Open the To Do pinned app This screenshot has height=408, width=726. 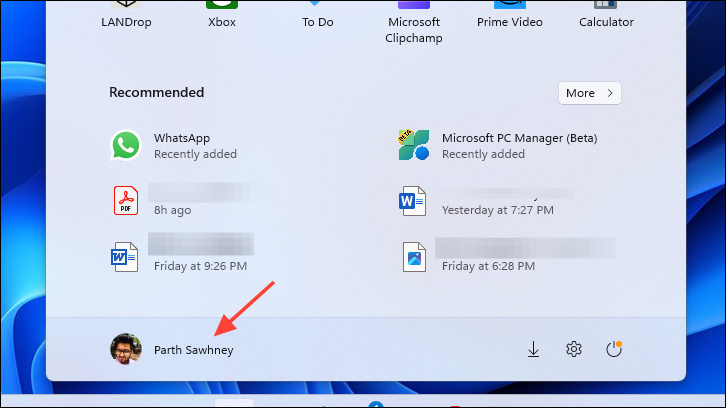[x=318, y=15]
